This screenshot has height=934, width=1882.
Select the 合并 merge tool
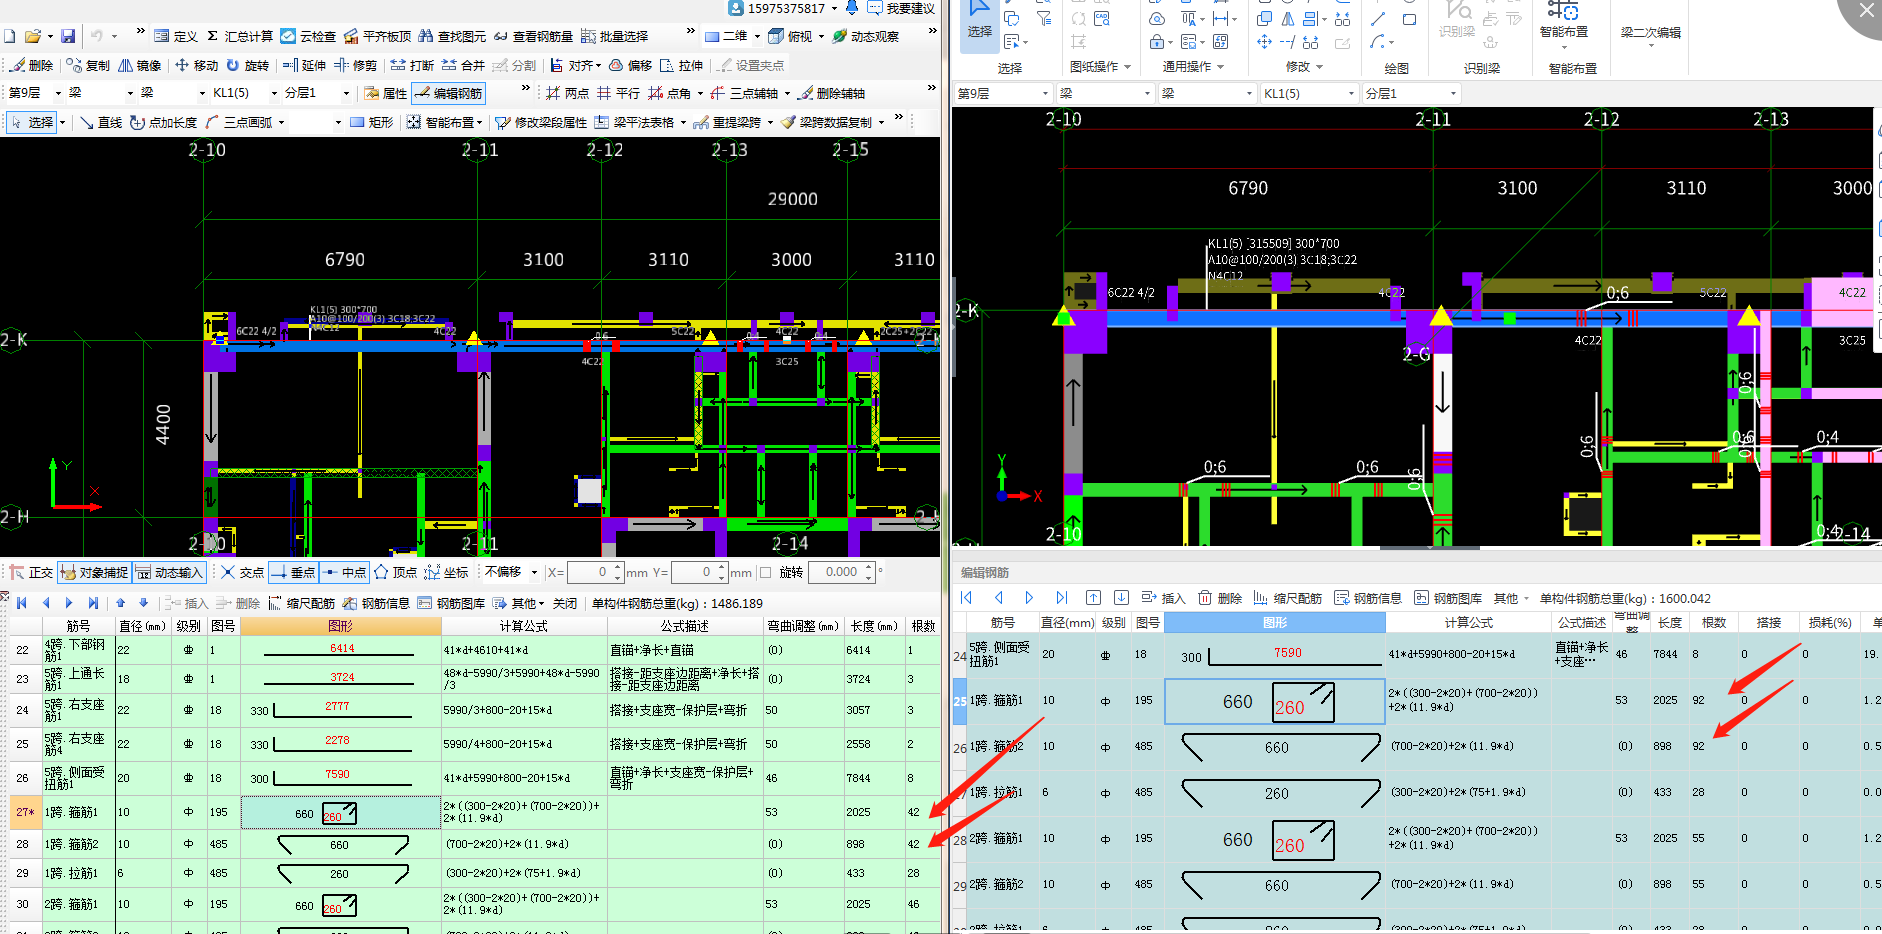[463, 65]
